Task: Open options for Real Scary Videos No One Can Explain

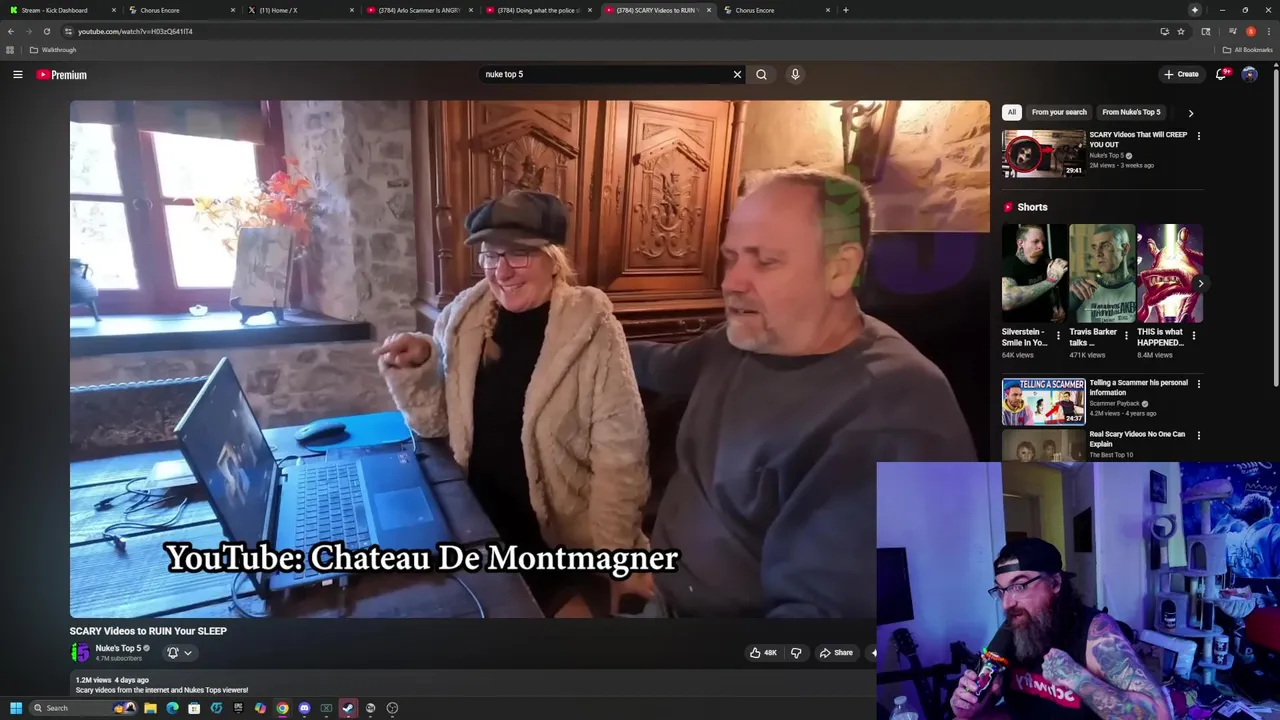Action: (1198, 436)
